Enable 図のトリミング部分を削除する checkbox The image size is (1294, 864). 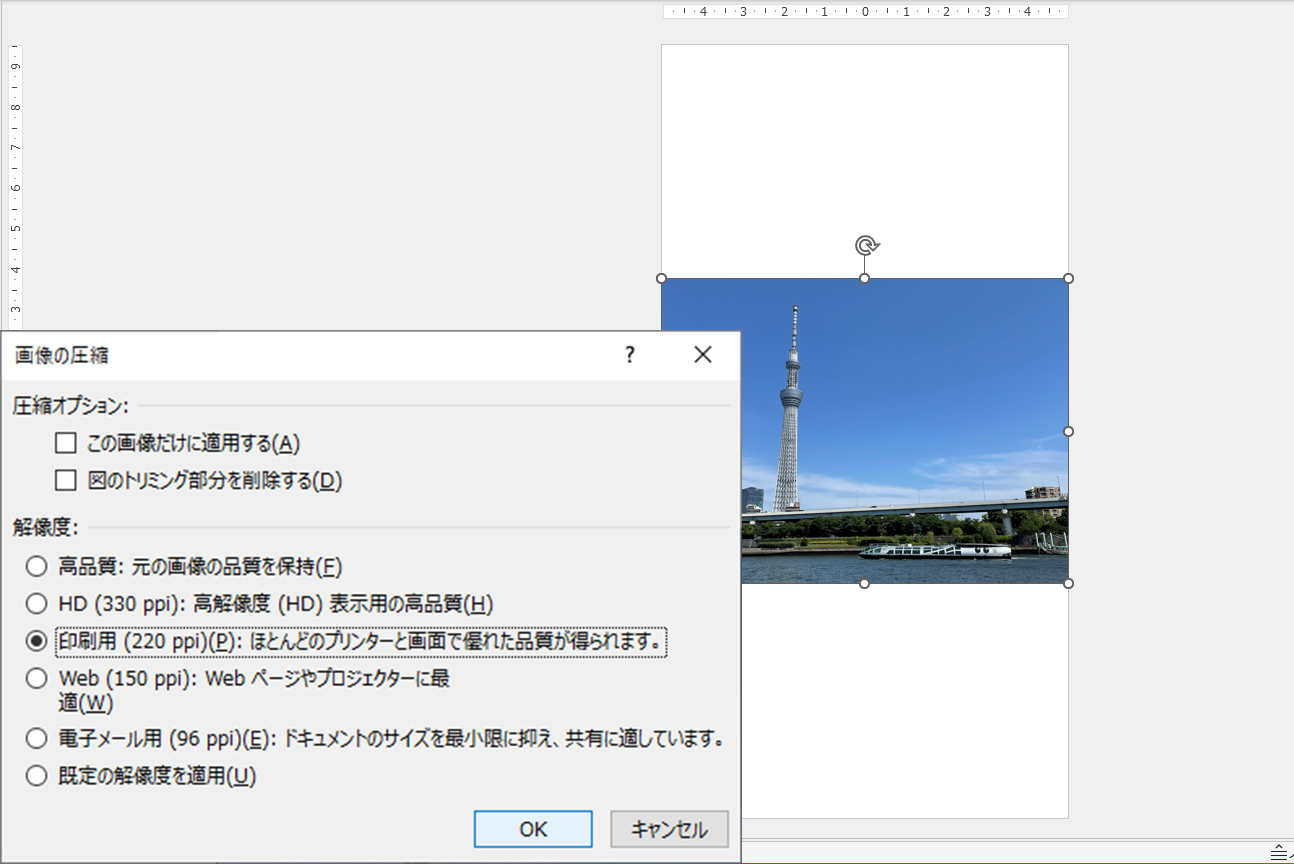65,480
